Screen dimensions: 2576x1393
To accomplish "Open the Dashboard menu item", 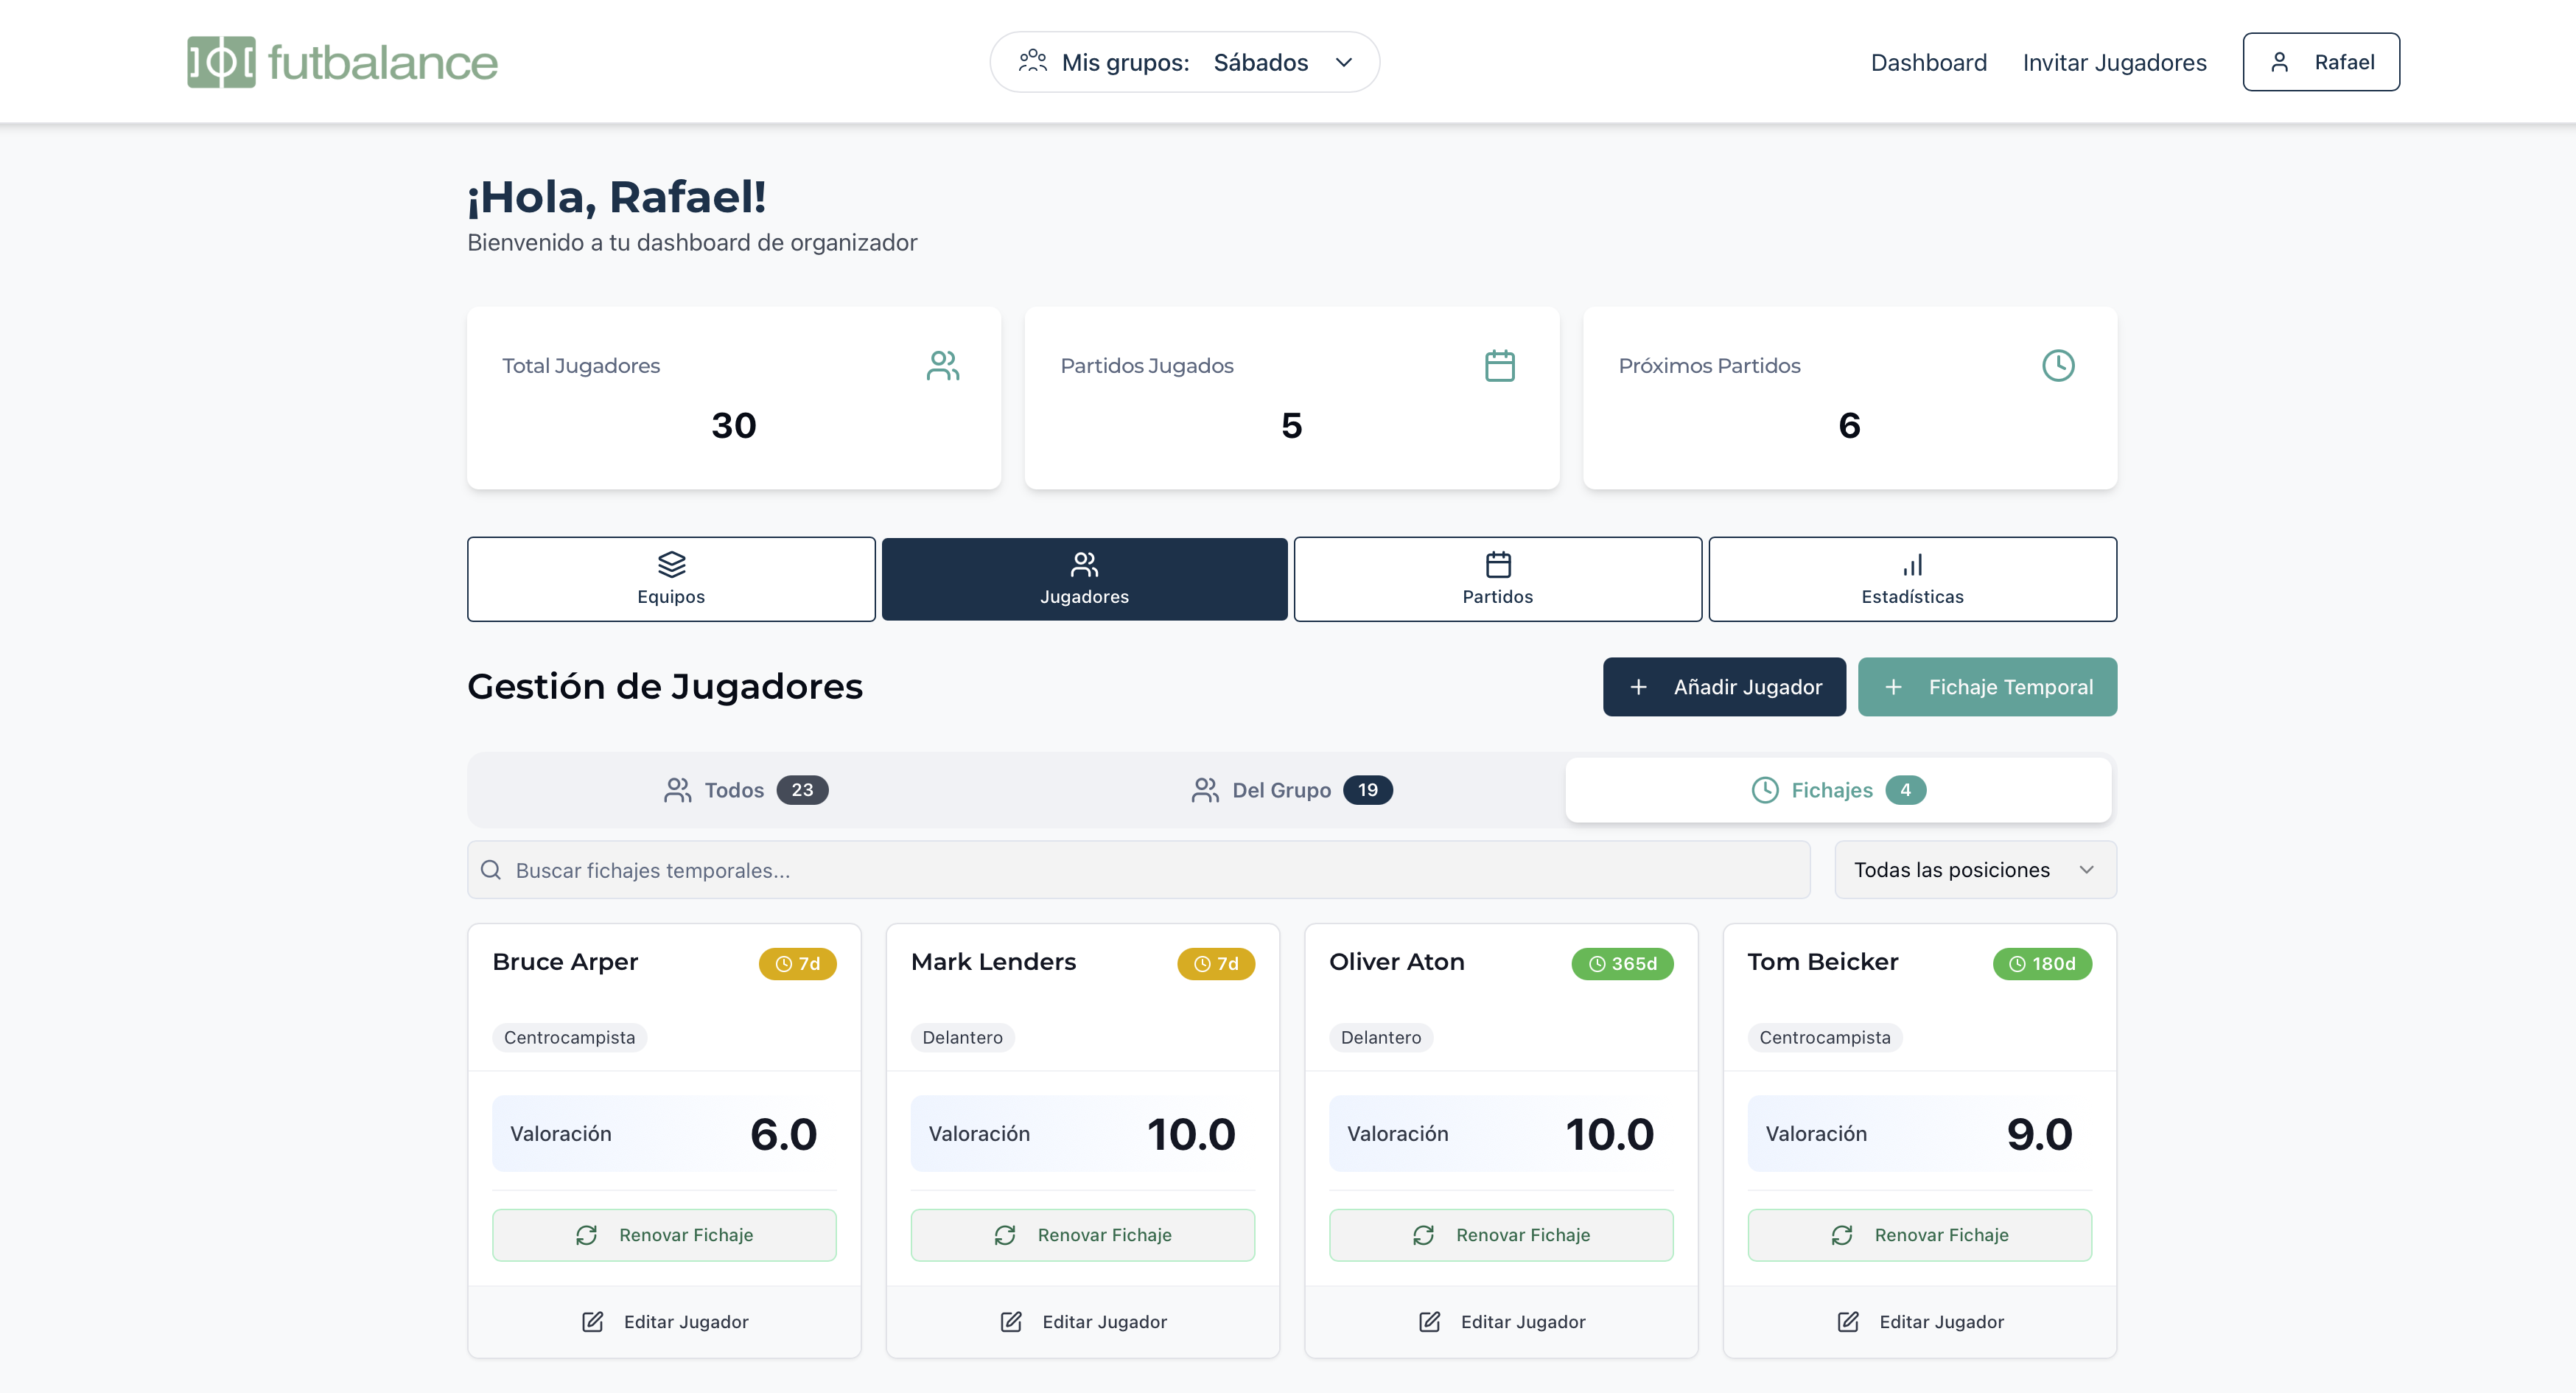I will pyautogui.click(x=1928, y=62).
